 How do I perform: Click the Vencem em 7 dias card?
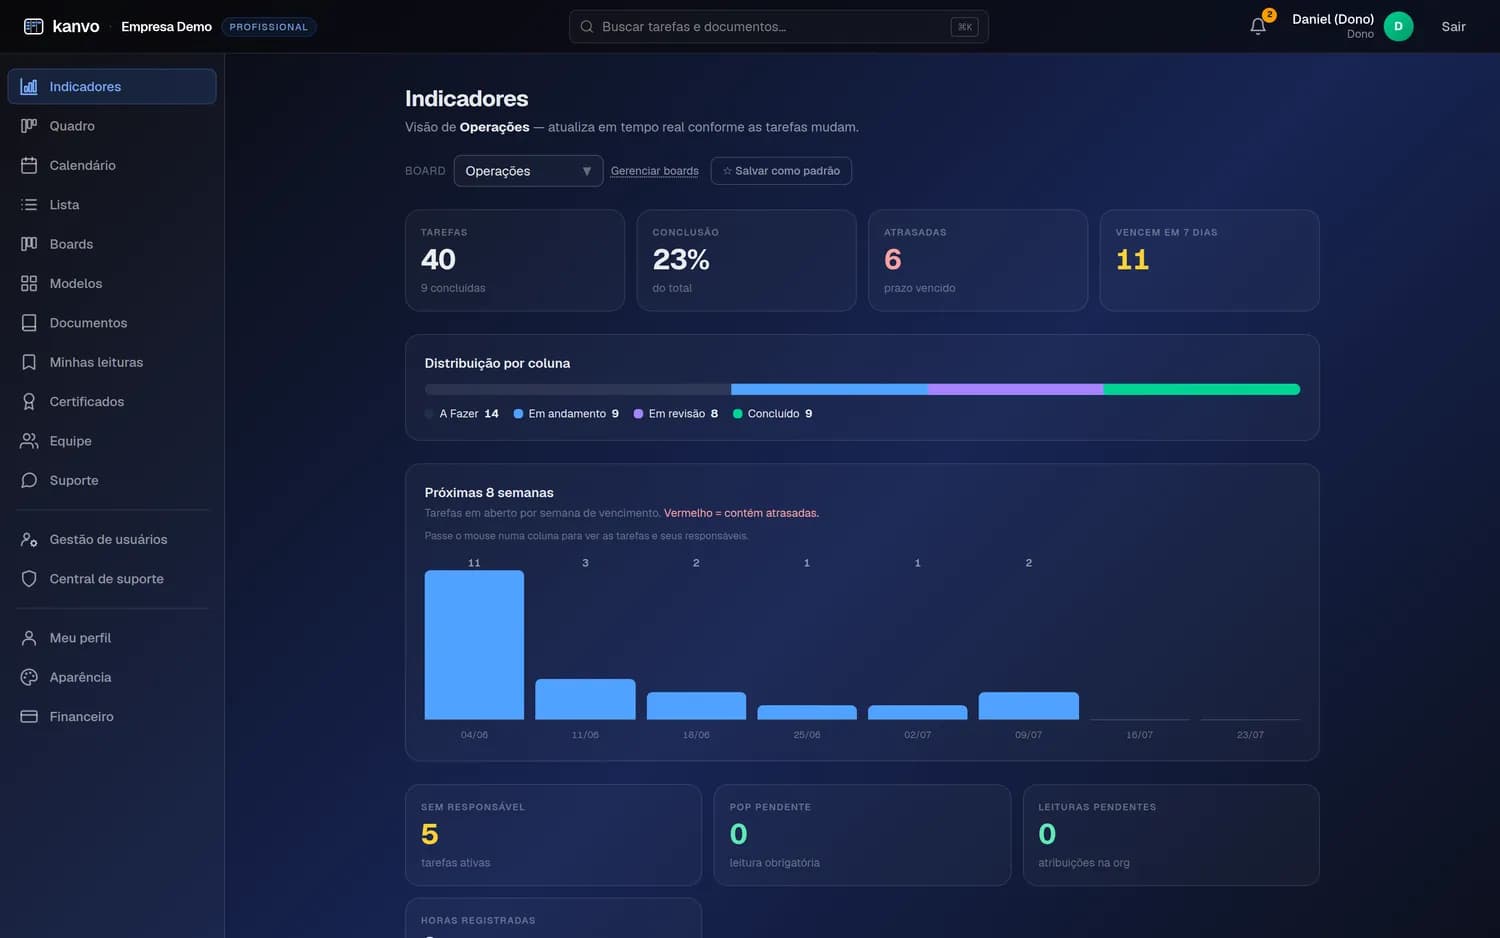pyautogui.click(x=1209, y=260)
